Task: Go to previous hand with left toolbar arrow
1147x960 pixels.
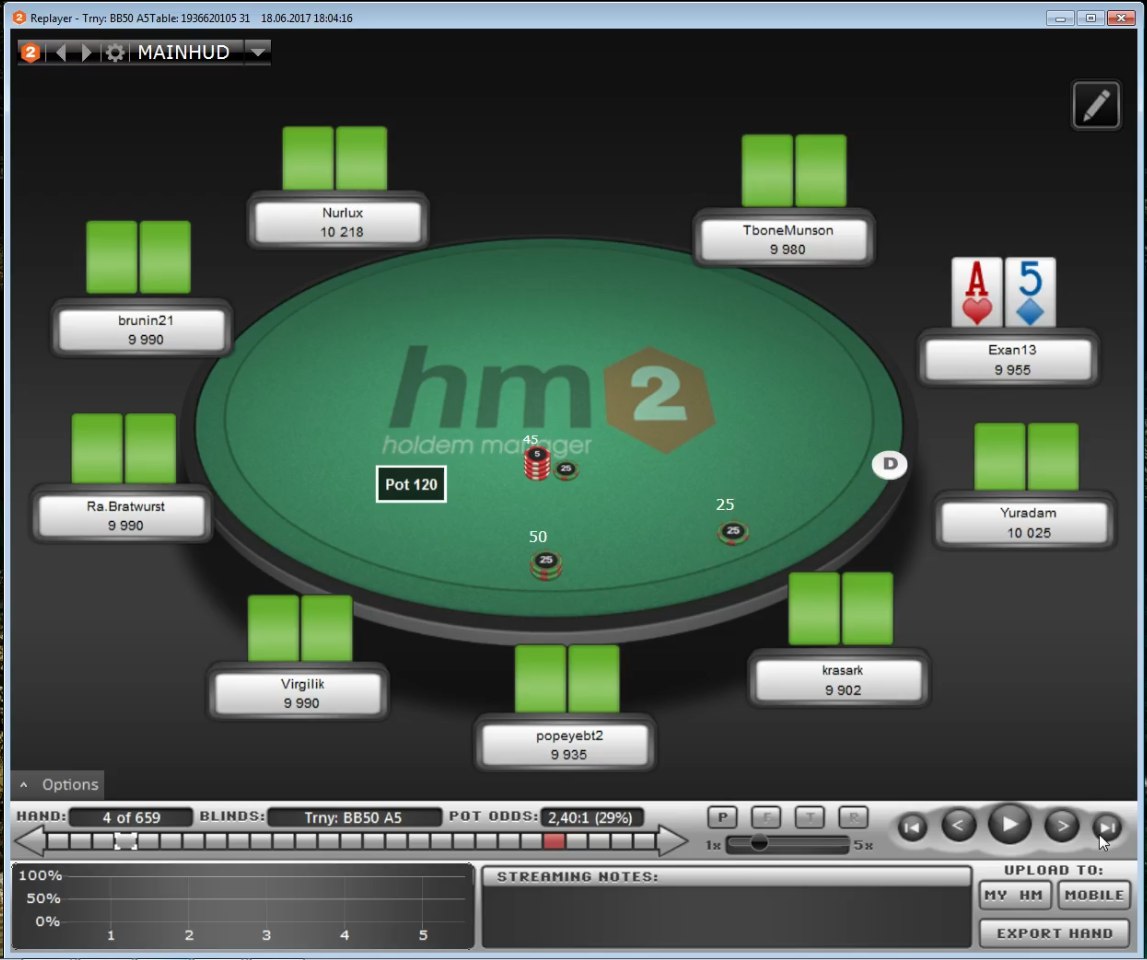Action: 61,52
